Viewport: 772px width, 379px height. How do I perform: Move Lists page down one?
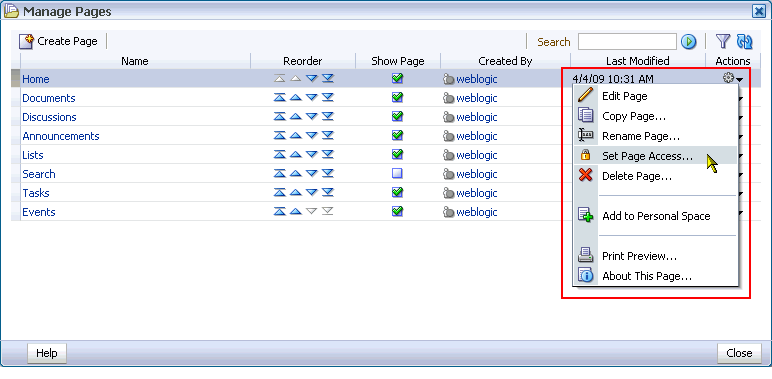[312, 155]
